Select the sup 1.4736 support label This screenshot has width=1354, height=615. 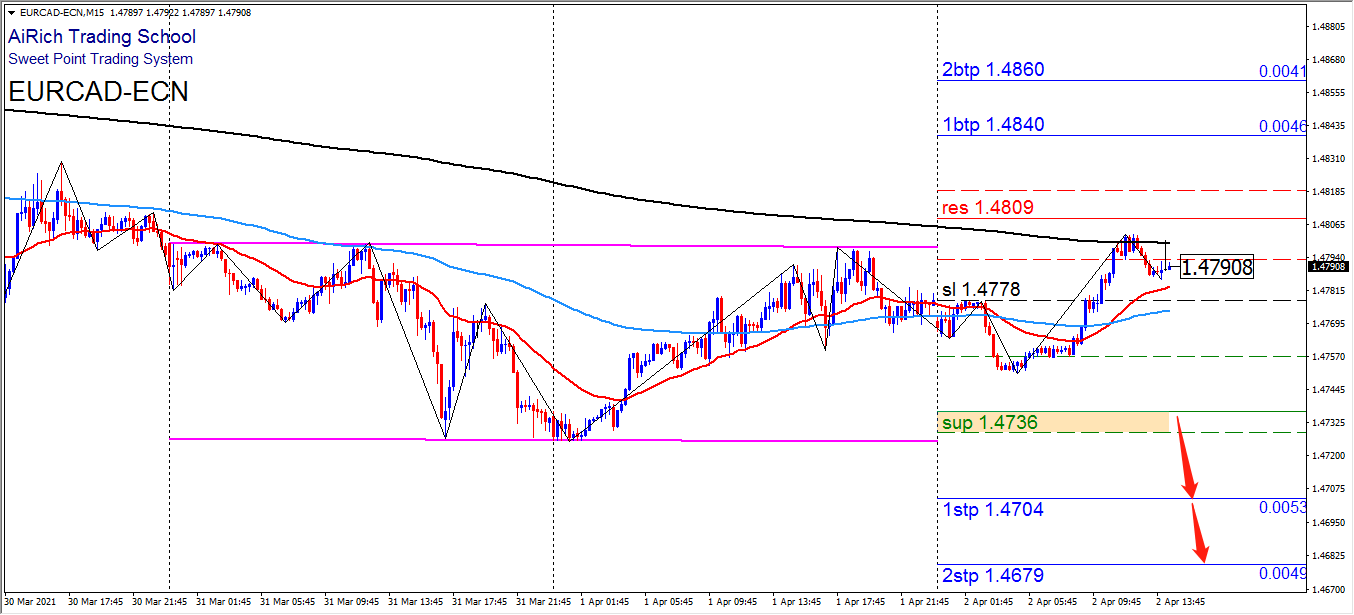pyautogui.click(x=990, y=423)
